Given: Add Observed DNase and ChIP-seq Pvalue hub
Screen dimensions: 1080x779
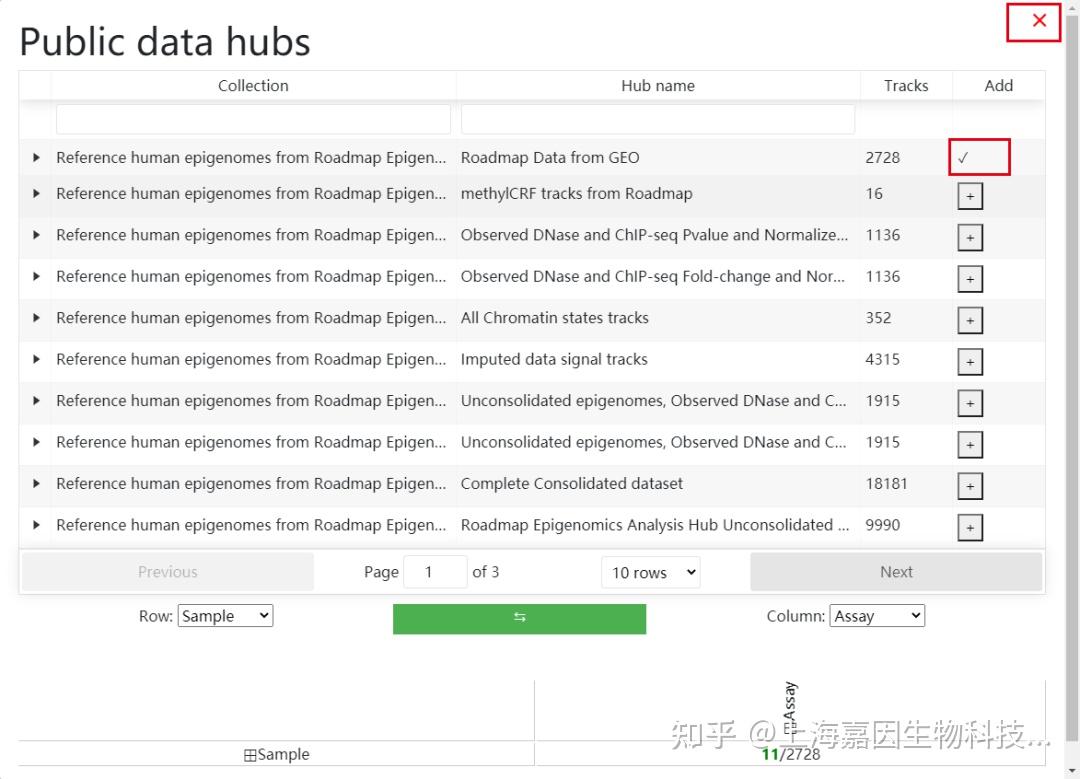Looking at the screenshot, I should coord(969,237).
